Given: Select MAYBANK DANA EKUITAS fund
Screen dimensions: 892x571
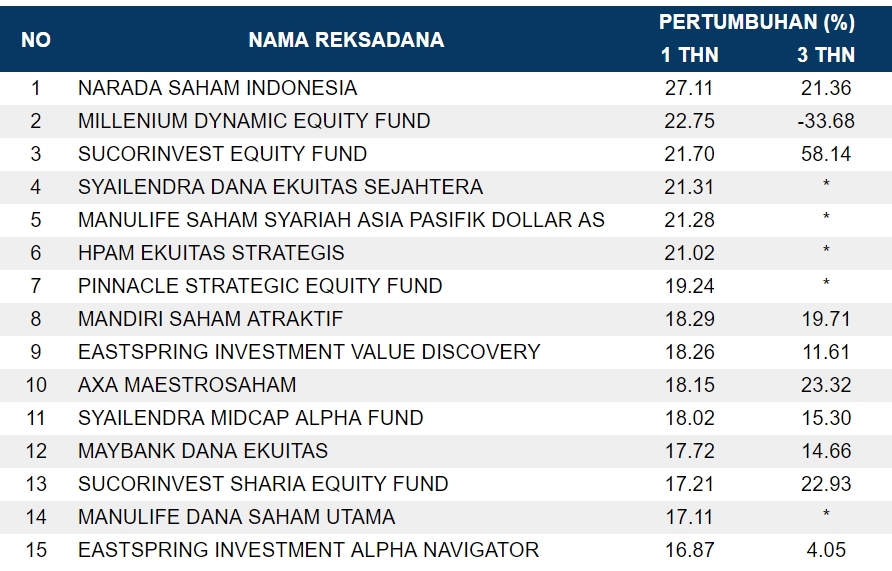Looking at the screenshot, I should click(x=203, y=451).
